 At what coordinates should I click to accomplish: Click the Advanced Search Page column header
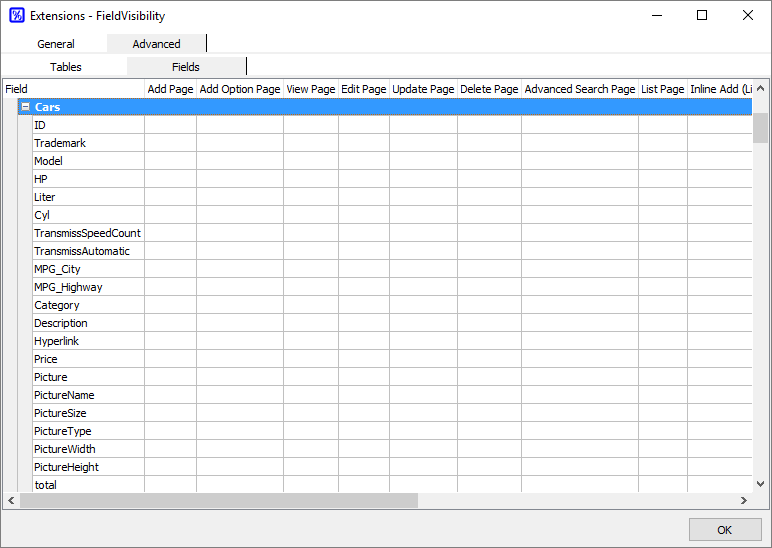click(x=580, y=89)
